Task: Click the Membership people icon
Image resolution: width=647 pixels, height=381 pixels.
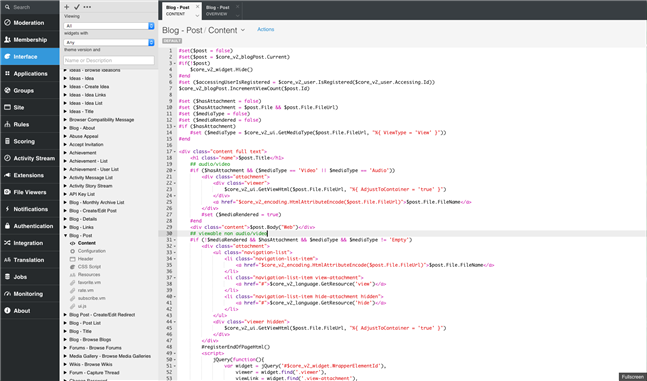Action: click(x=7, y=40)
